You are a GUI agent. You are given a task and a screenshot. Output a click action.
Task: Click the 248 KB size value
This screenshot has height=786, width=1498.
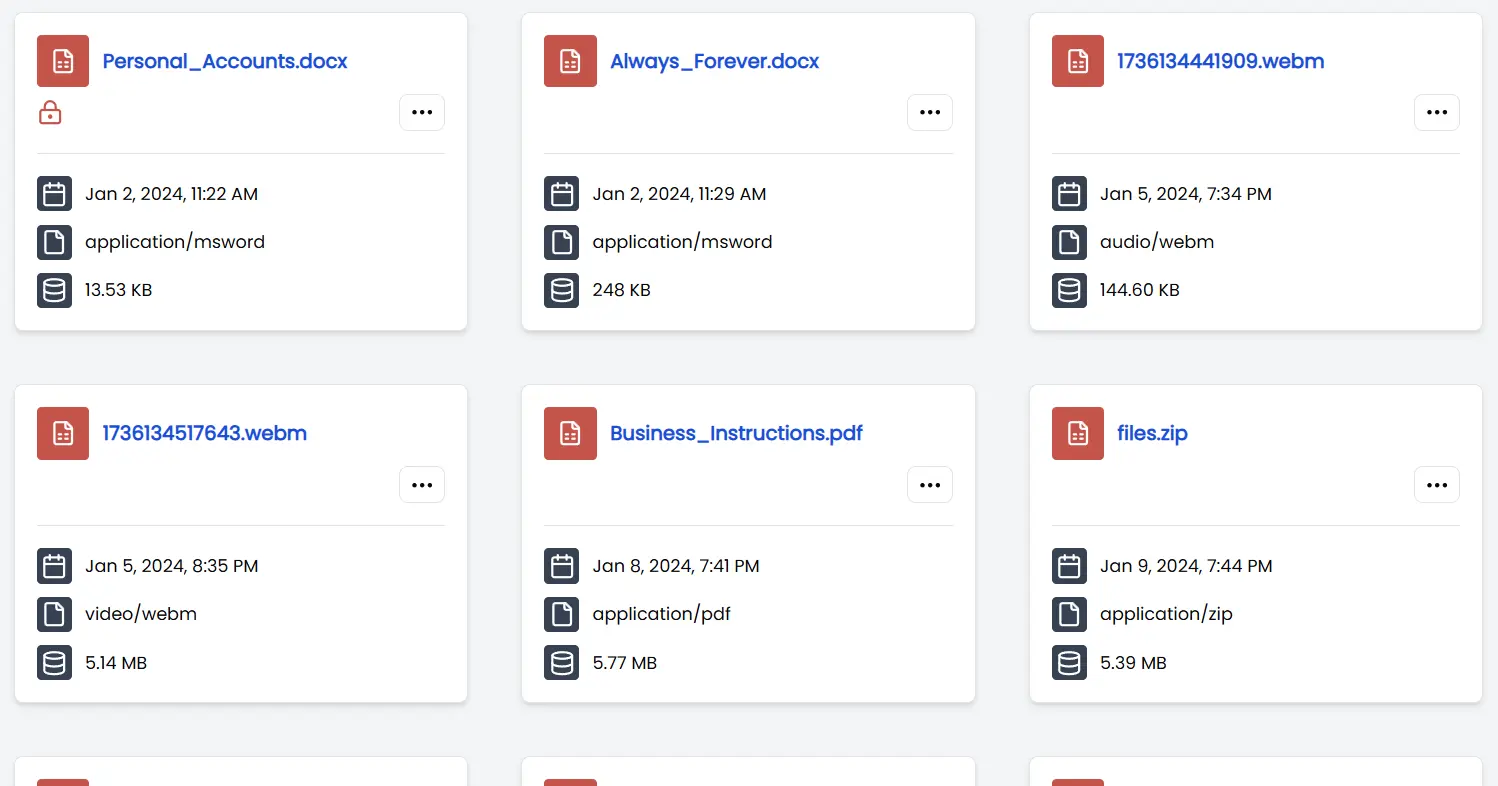pyautogui.click(x=621, y=290)
